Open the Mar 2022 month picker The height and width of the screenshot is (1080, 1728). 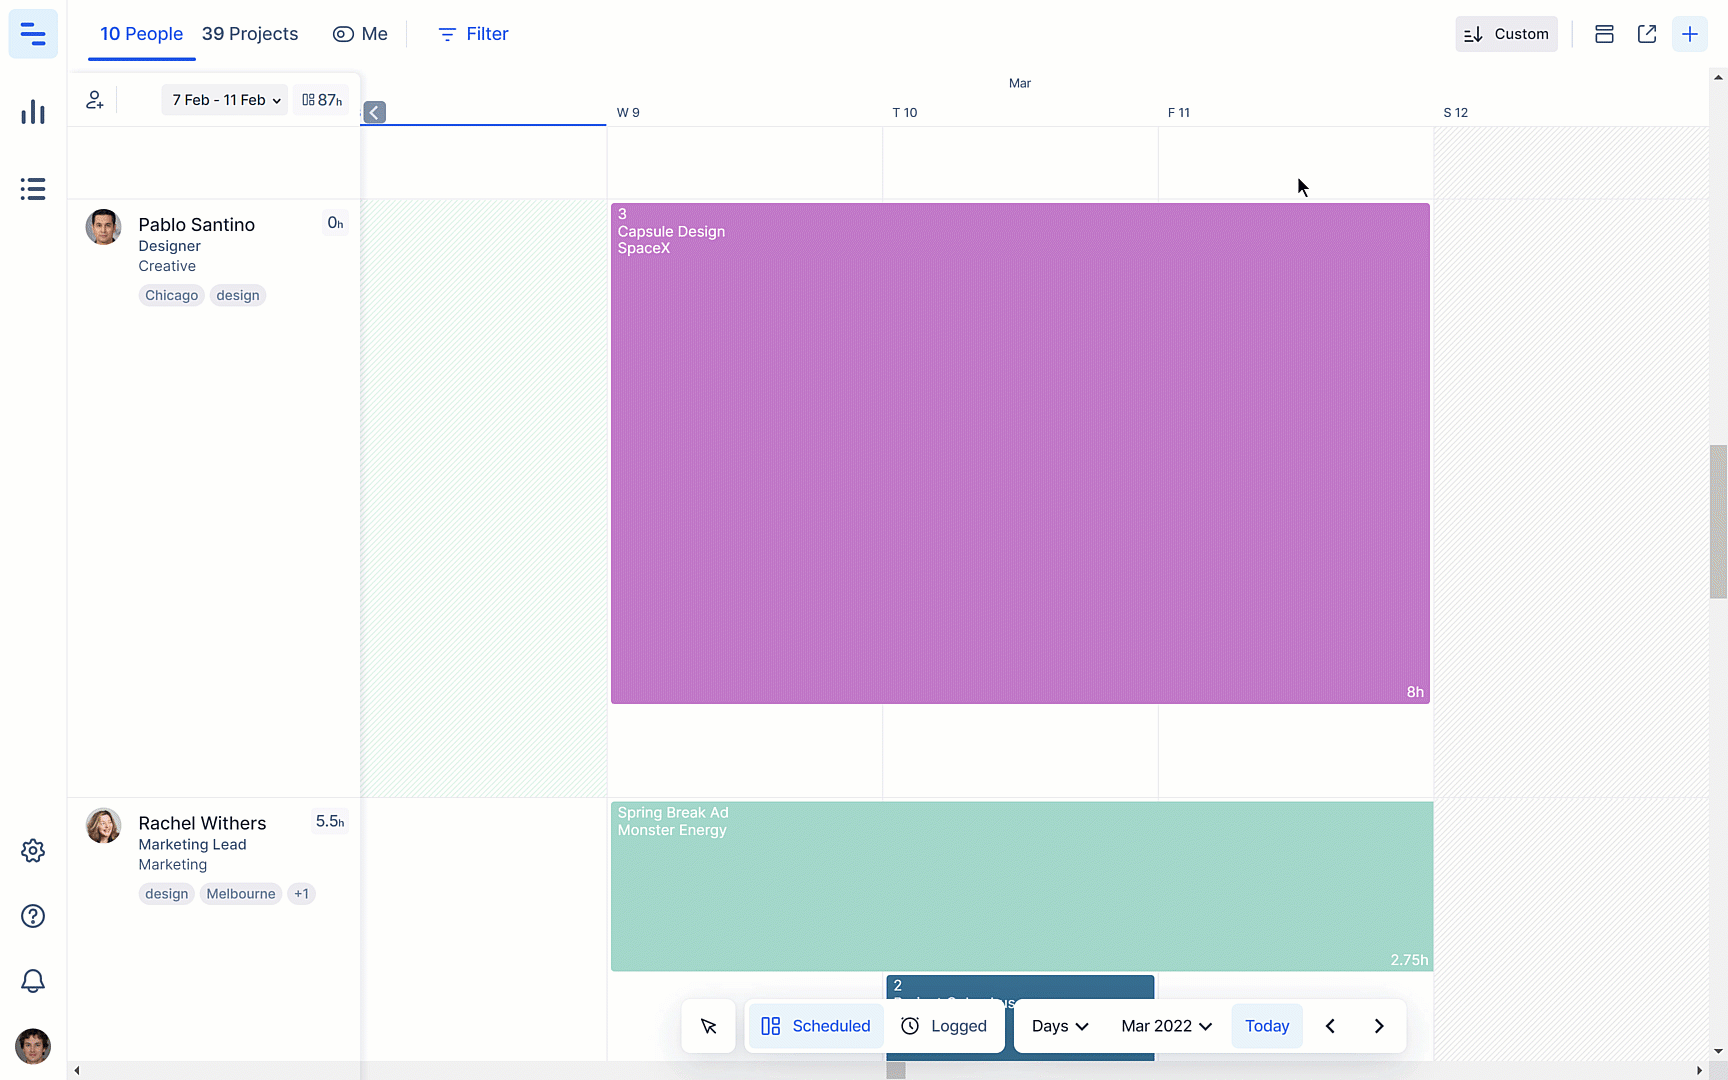tap(1164, 1025)
